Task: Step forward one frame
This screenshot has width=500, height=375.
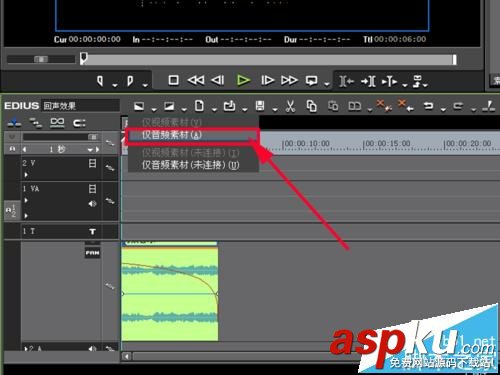Action: coord(267,80)
